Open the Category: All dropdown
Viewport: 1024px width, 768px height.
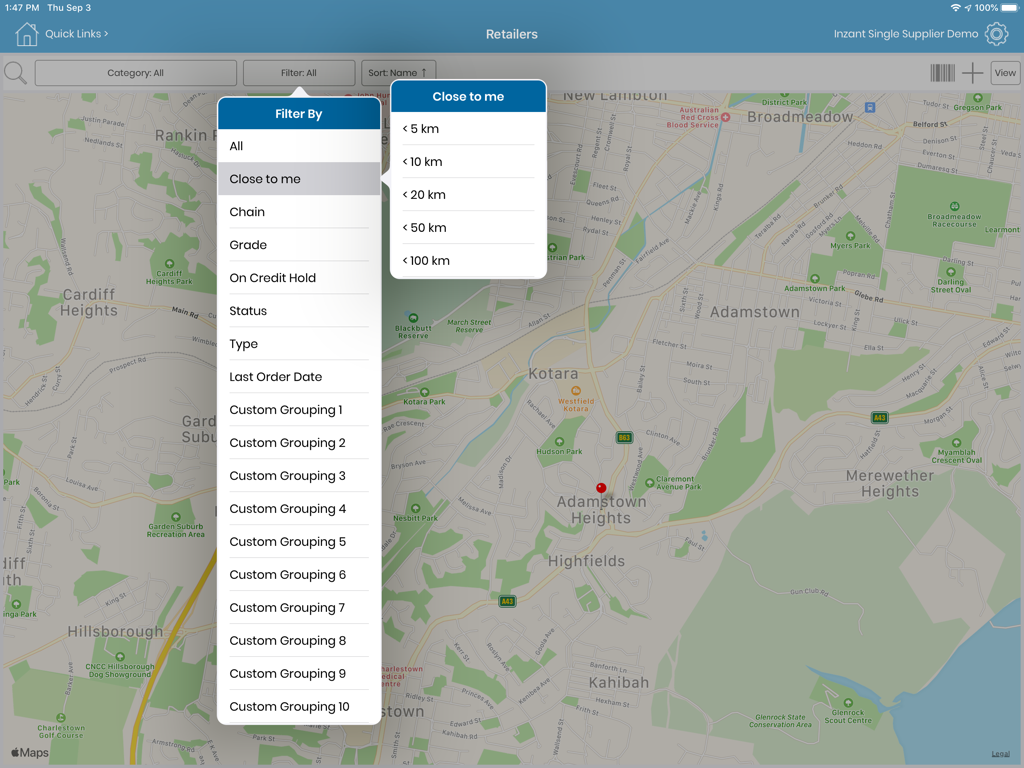tap(135, 72)
